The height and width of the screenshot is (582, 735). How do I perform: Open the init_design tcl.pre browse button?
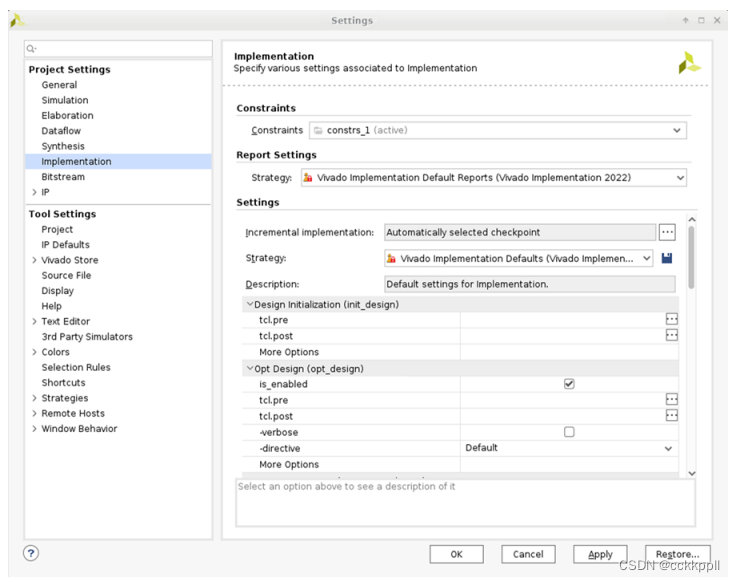tap(671, 320)
